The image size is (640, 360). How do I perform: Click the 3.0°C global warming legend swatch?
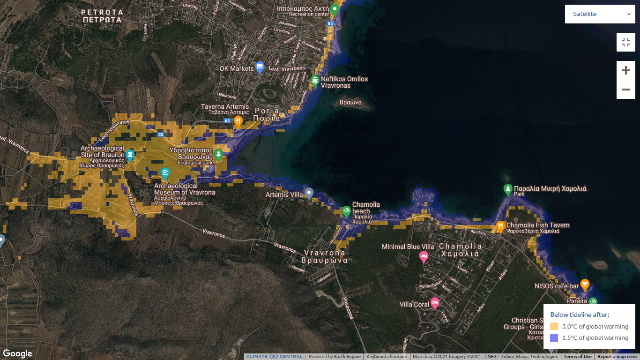click(x=554, y=326)
